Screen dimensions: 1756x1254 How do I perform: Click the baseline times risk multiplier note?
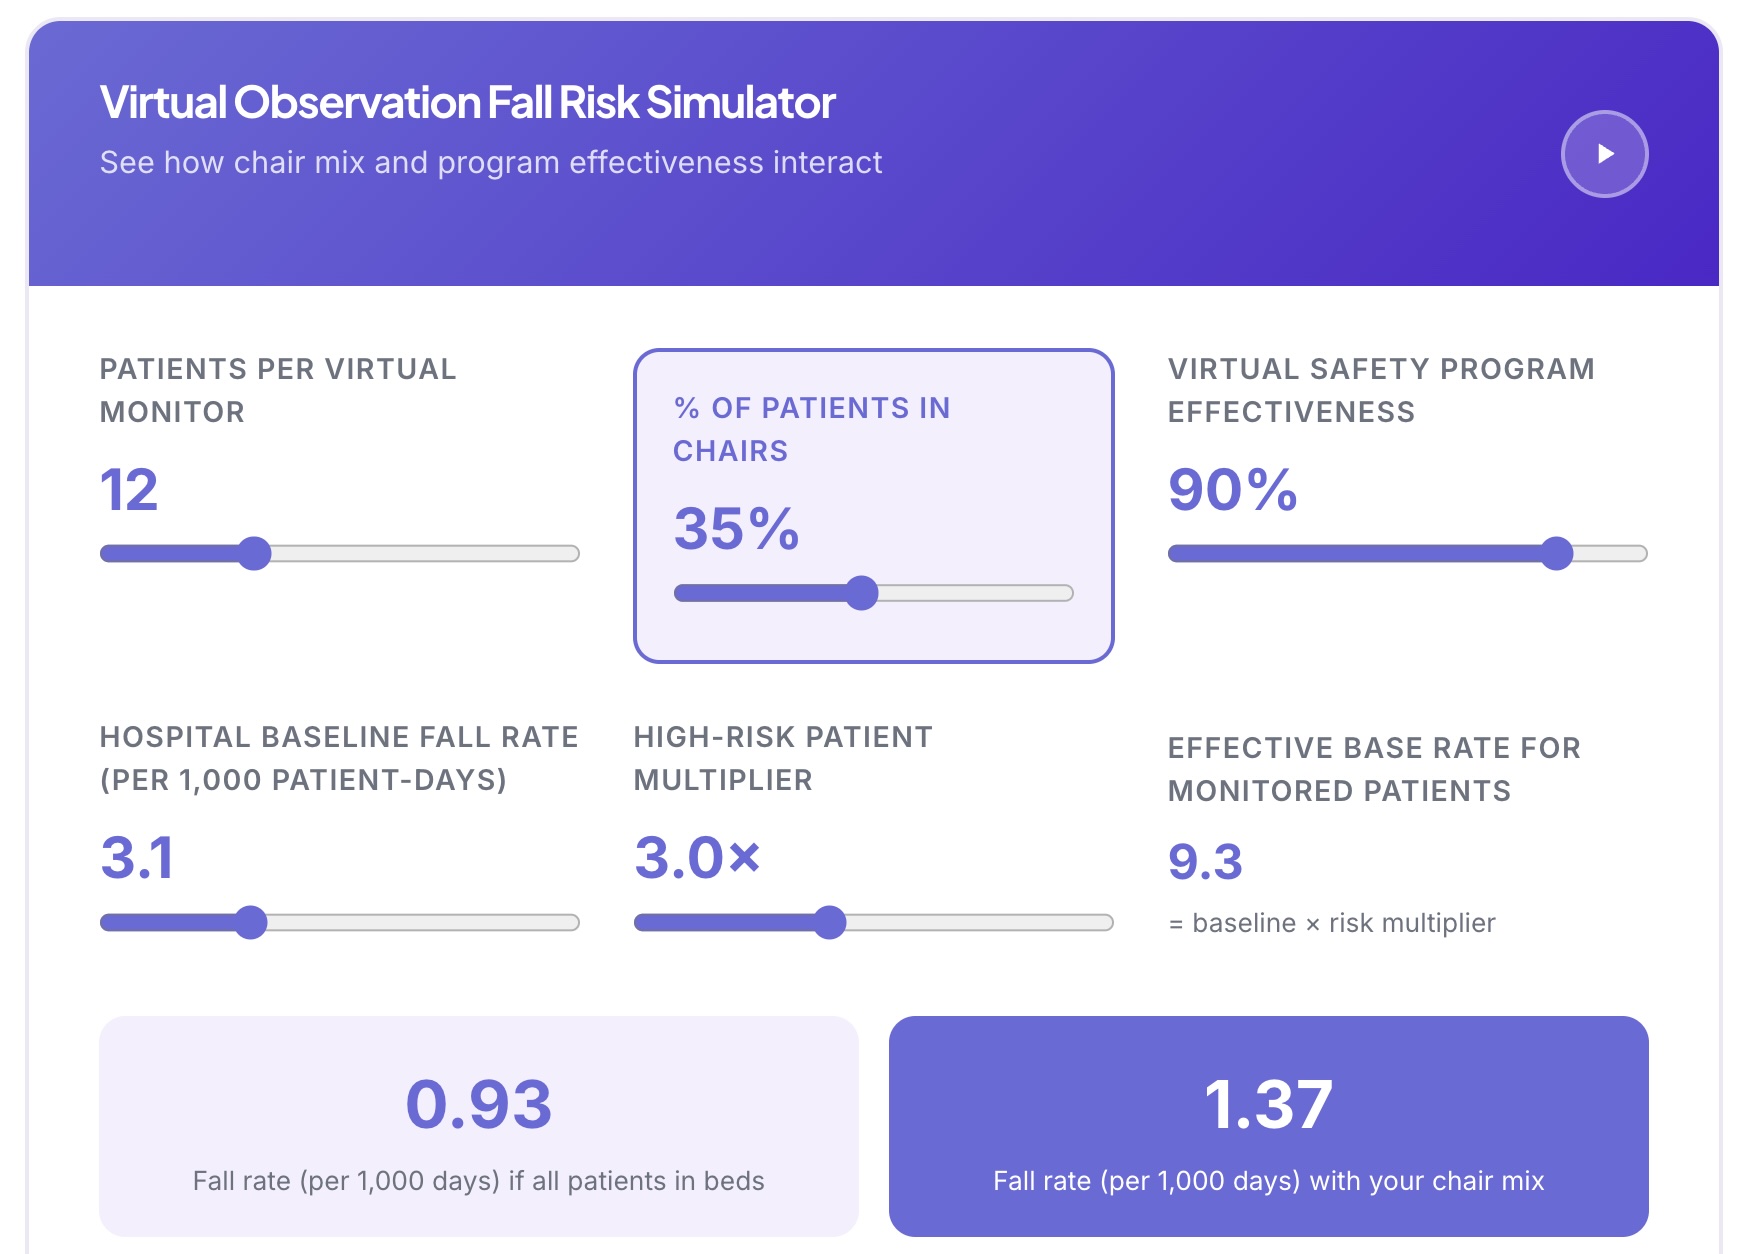(x=1330, y=924)
